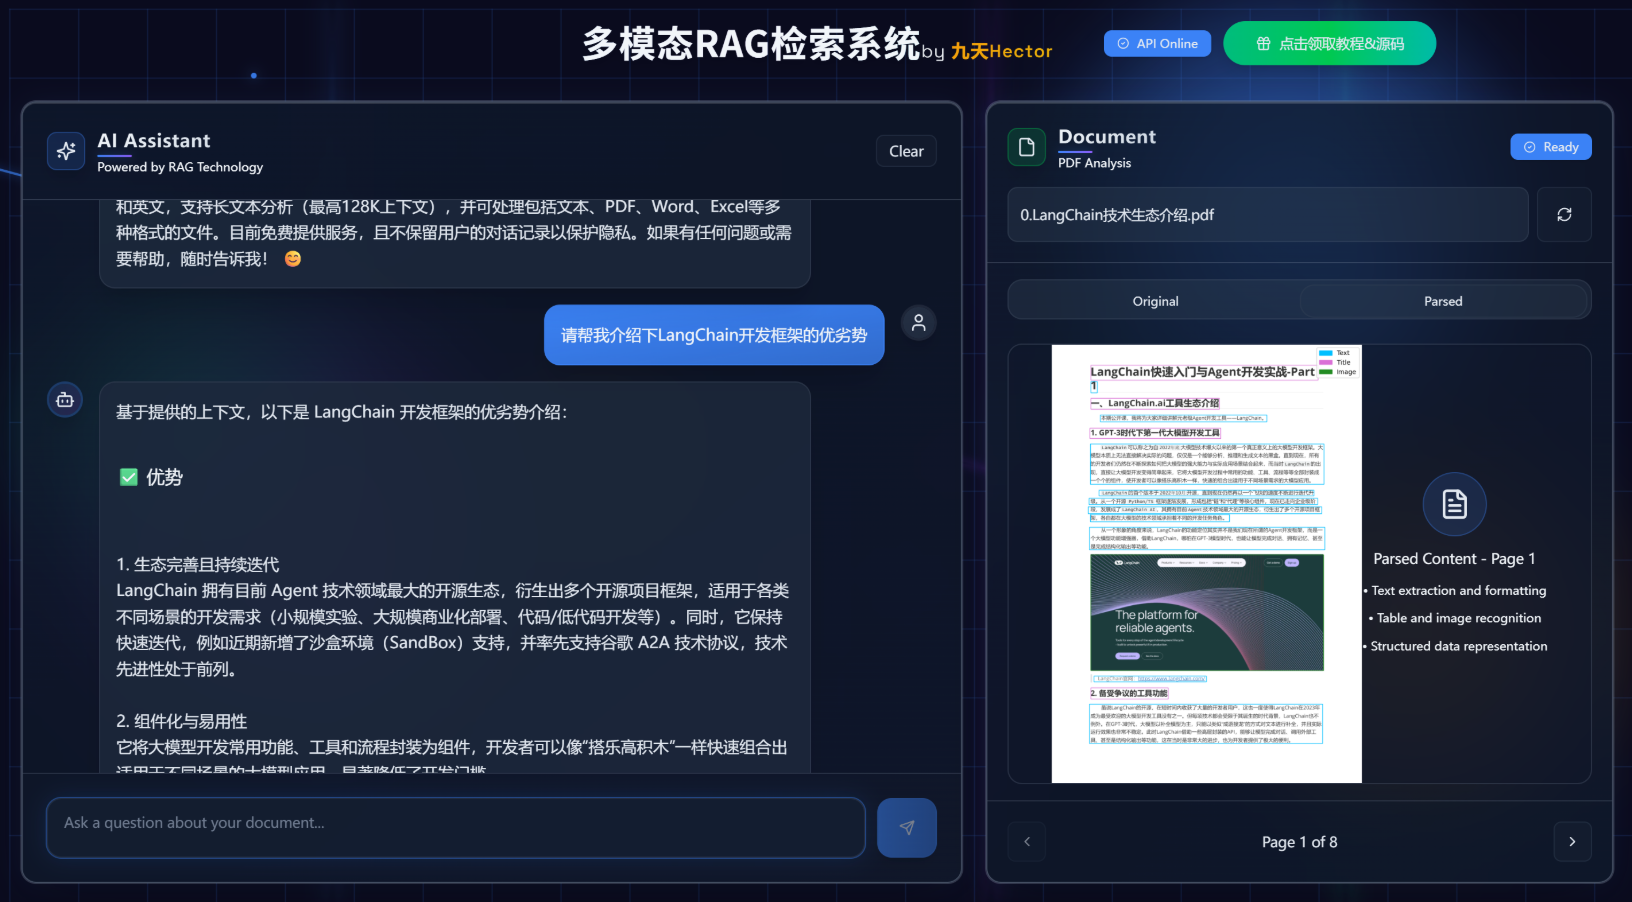Open the 点击领取教程&源码 button

1329,43
